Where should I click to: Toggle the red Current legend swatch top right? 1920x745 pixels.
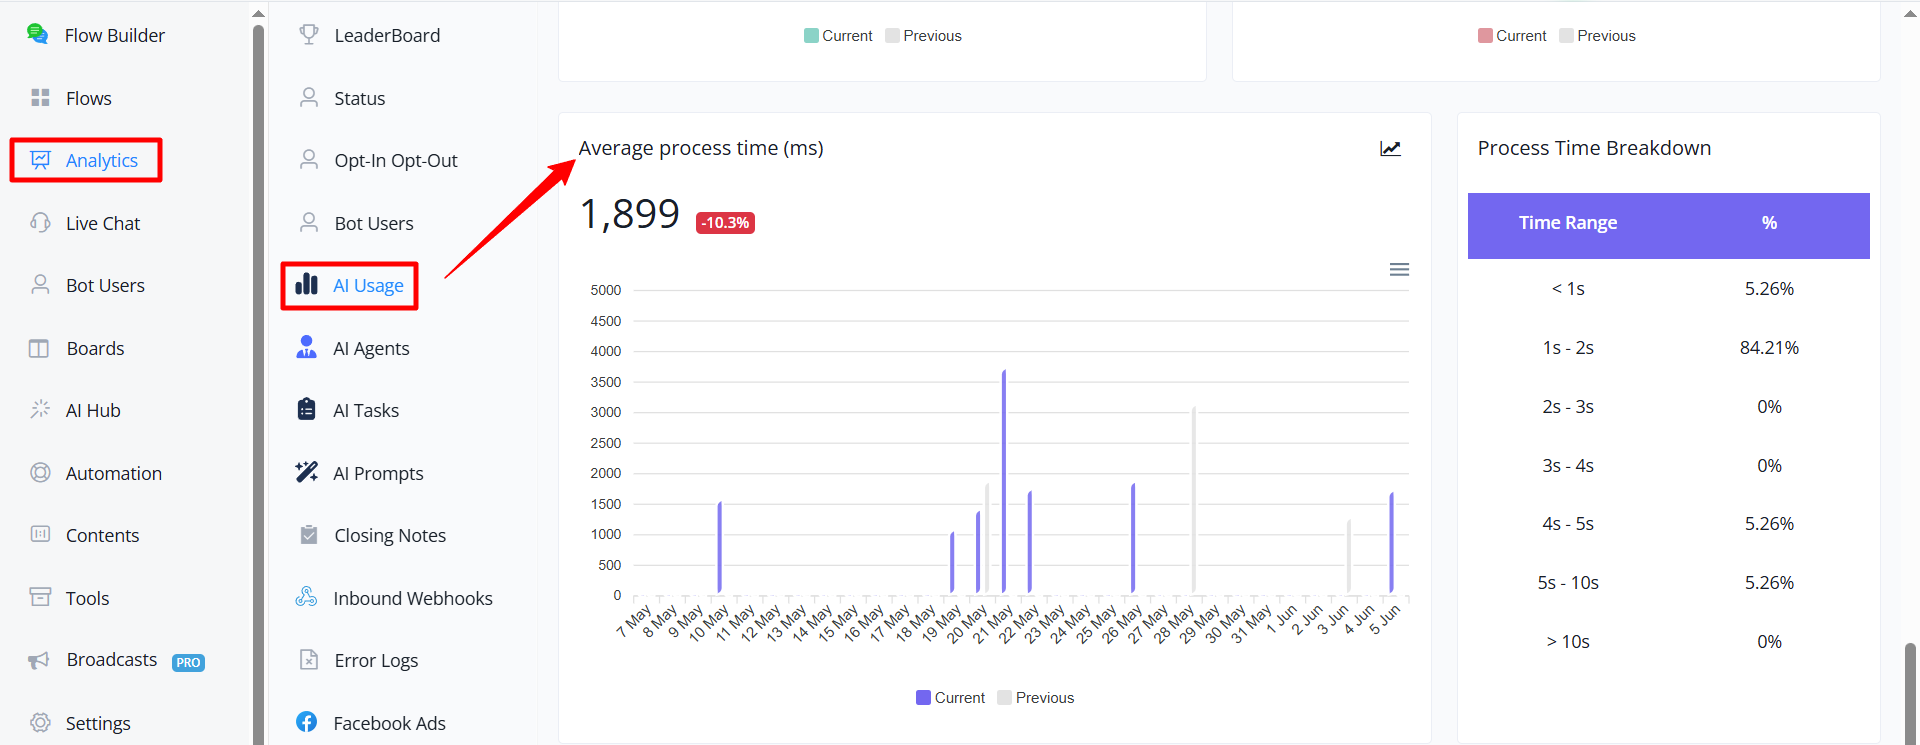(1485, 36)
